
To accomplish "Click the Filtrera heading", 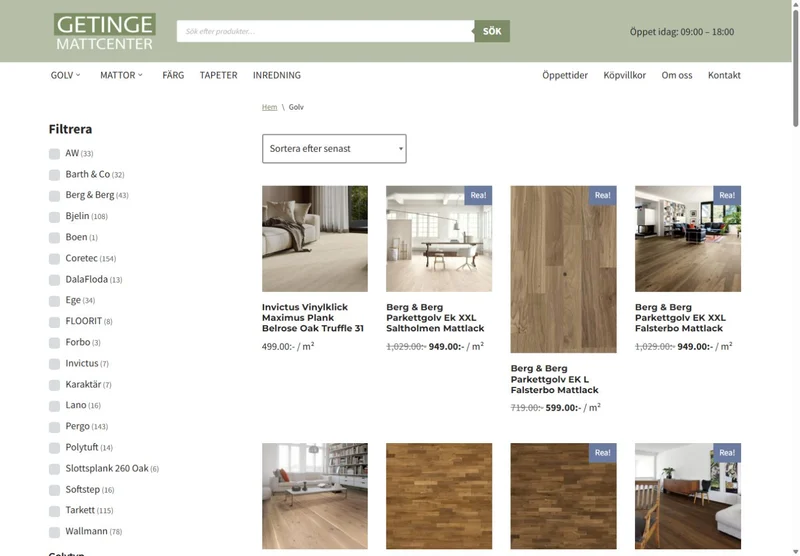I will (x=70, y=129).
